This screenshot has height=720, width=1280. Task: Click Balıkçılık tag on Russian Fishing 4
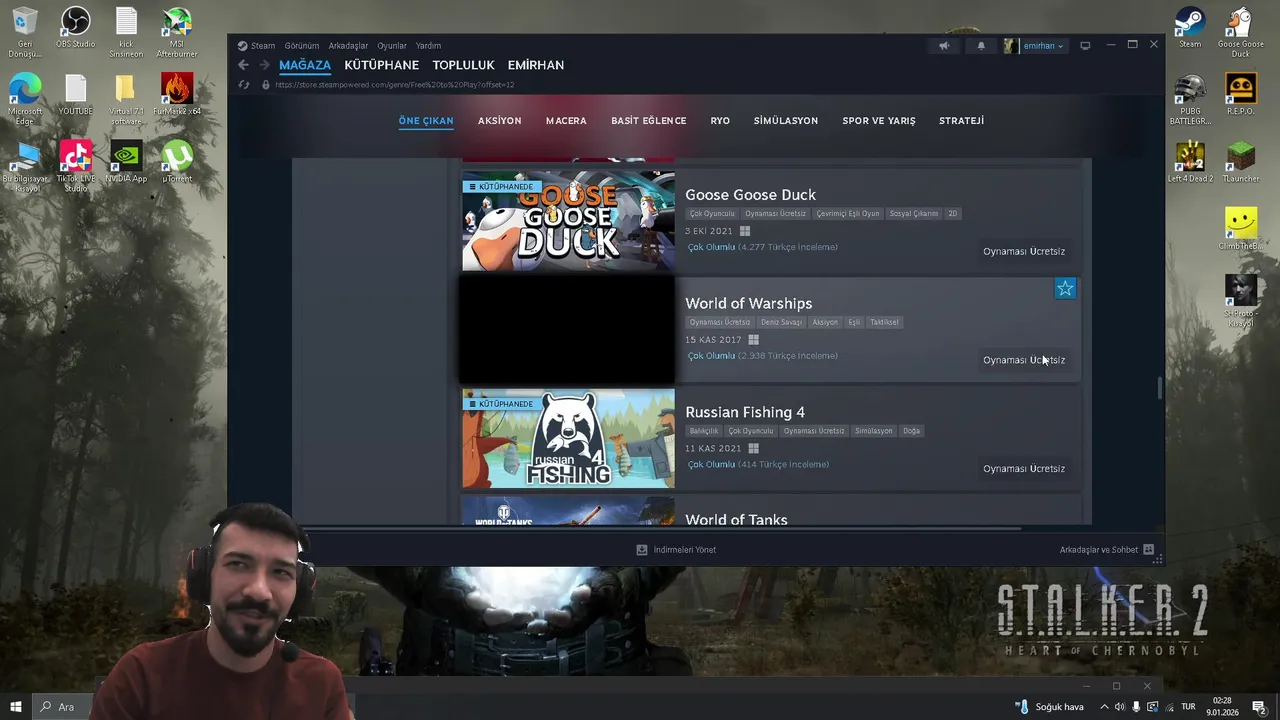click(704, 431)
